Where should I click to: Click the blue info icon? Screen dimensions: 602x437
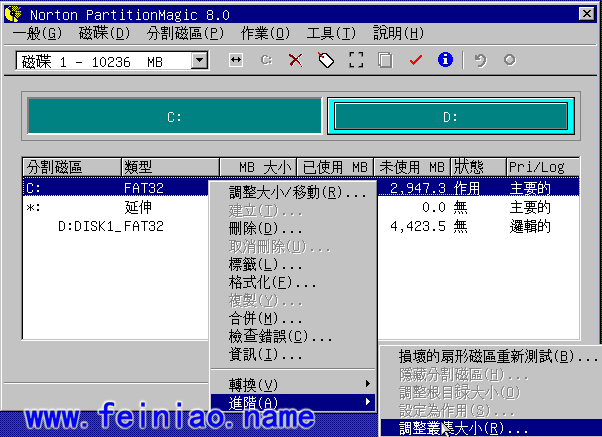[x=445, y=60]
